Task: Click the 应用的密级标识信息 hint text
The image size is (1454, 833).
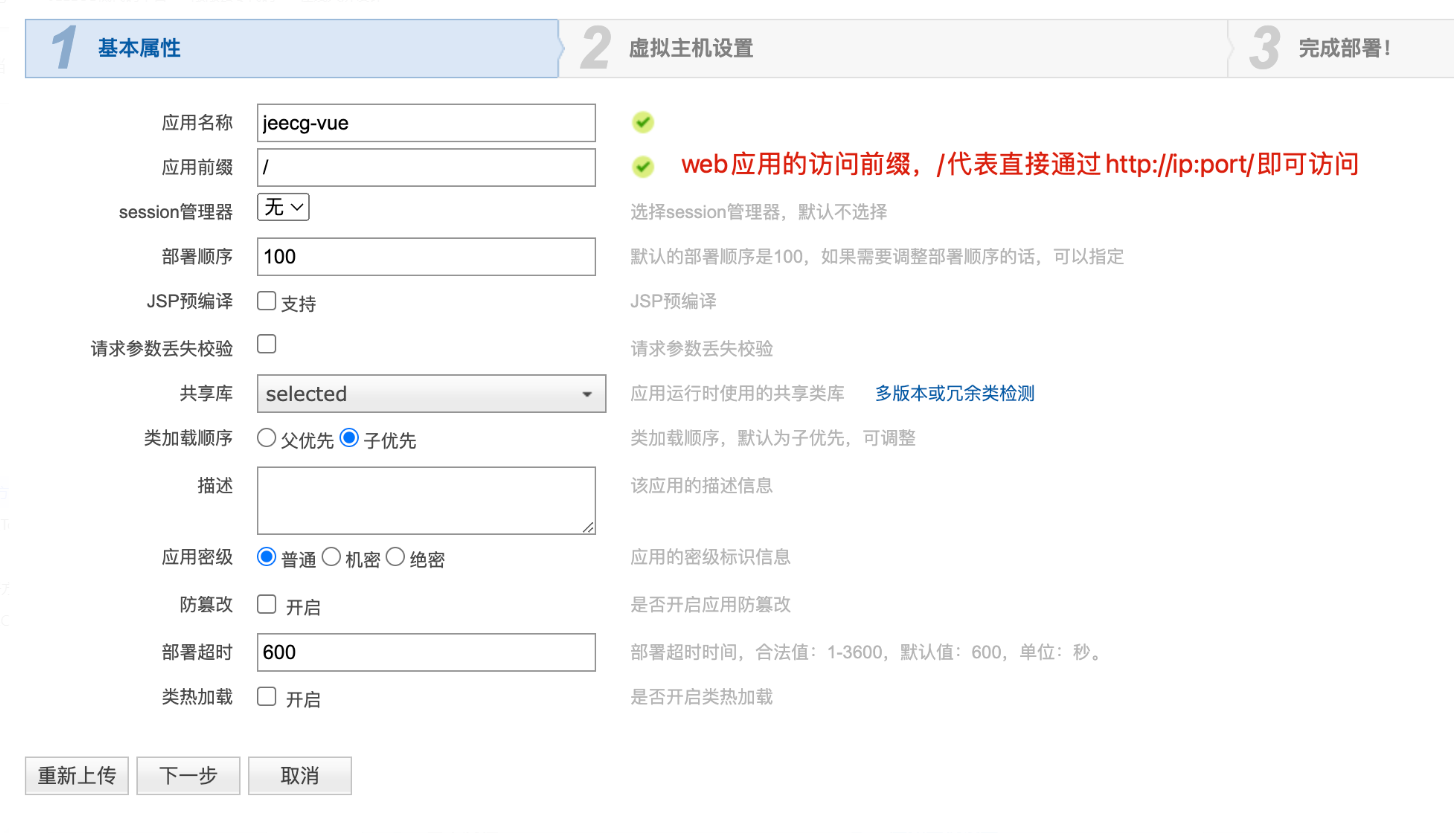Action: pyautogui.click(x=710, y=556)
